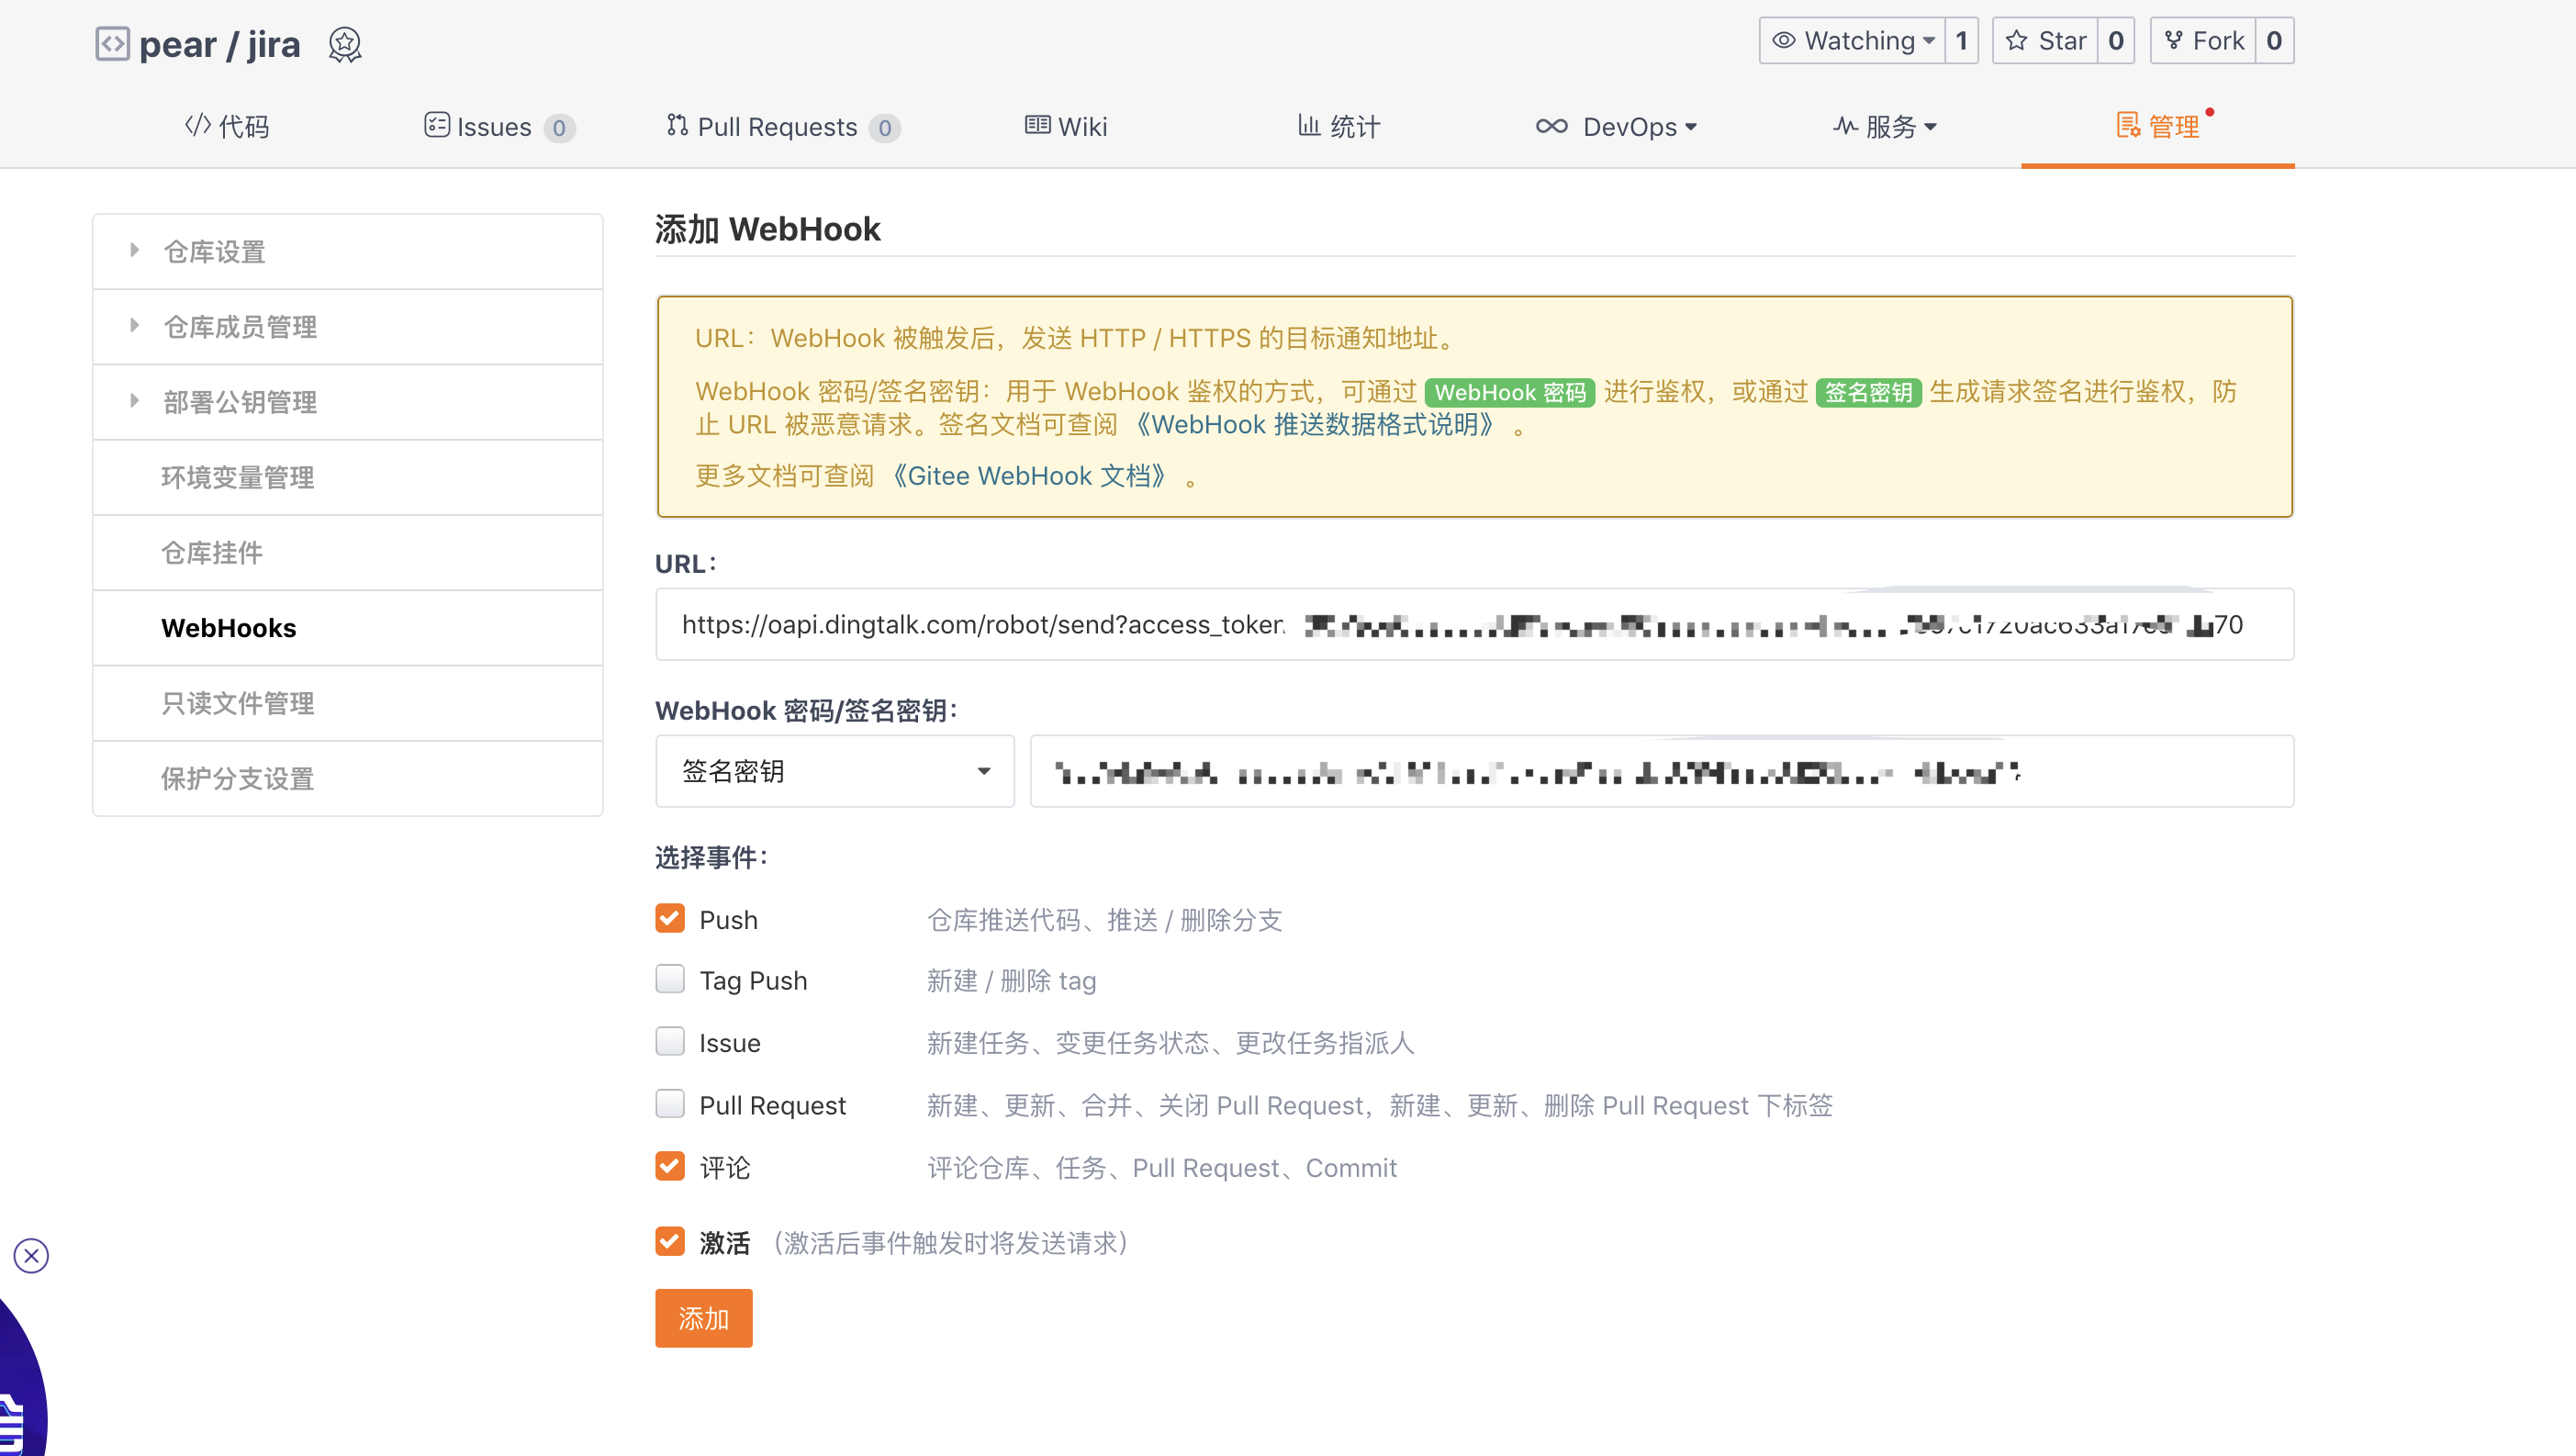
Task: Switch to the Pull Requests tab
Action: click(783, 127)
